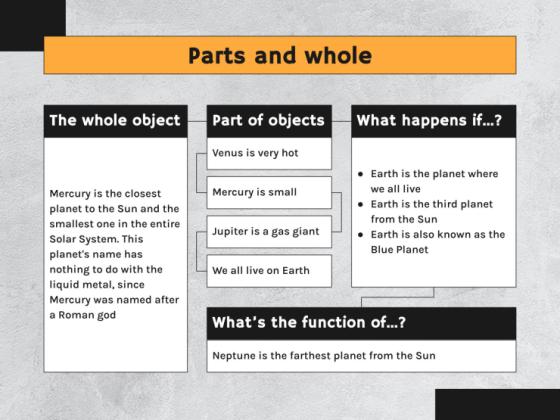Select the 'Venus is very hot' box
Image resolution: width=560 pixels, height=420 pixels.
tap(269, 154)
